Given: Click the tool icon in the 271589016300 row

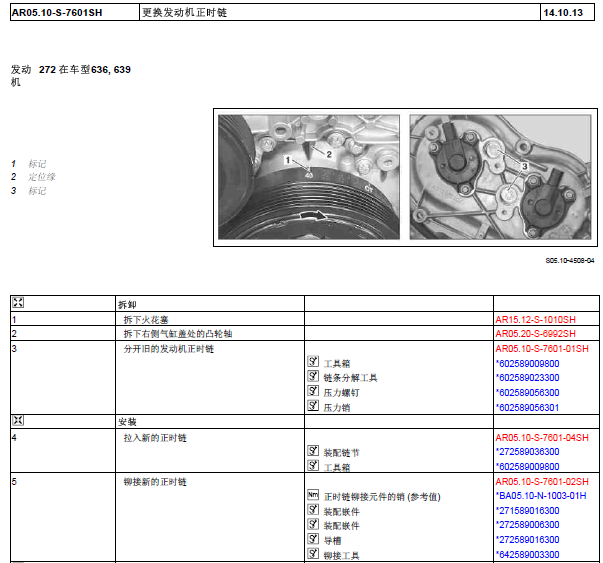Looking at the screenshot, I should [313, 510].
